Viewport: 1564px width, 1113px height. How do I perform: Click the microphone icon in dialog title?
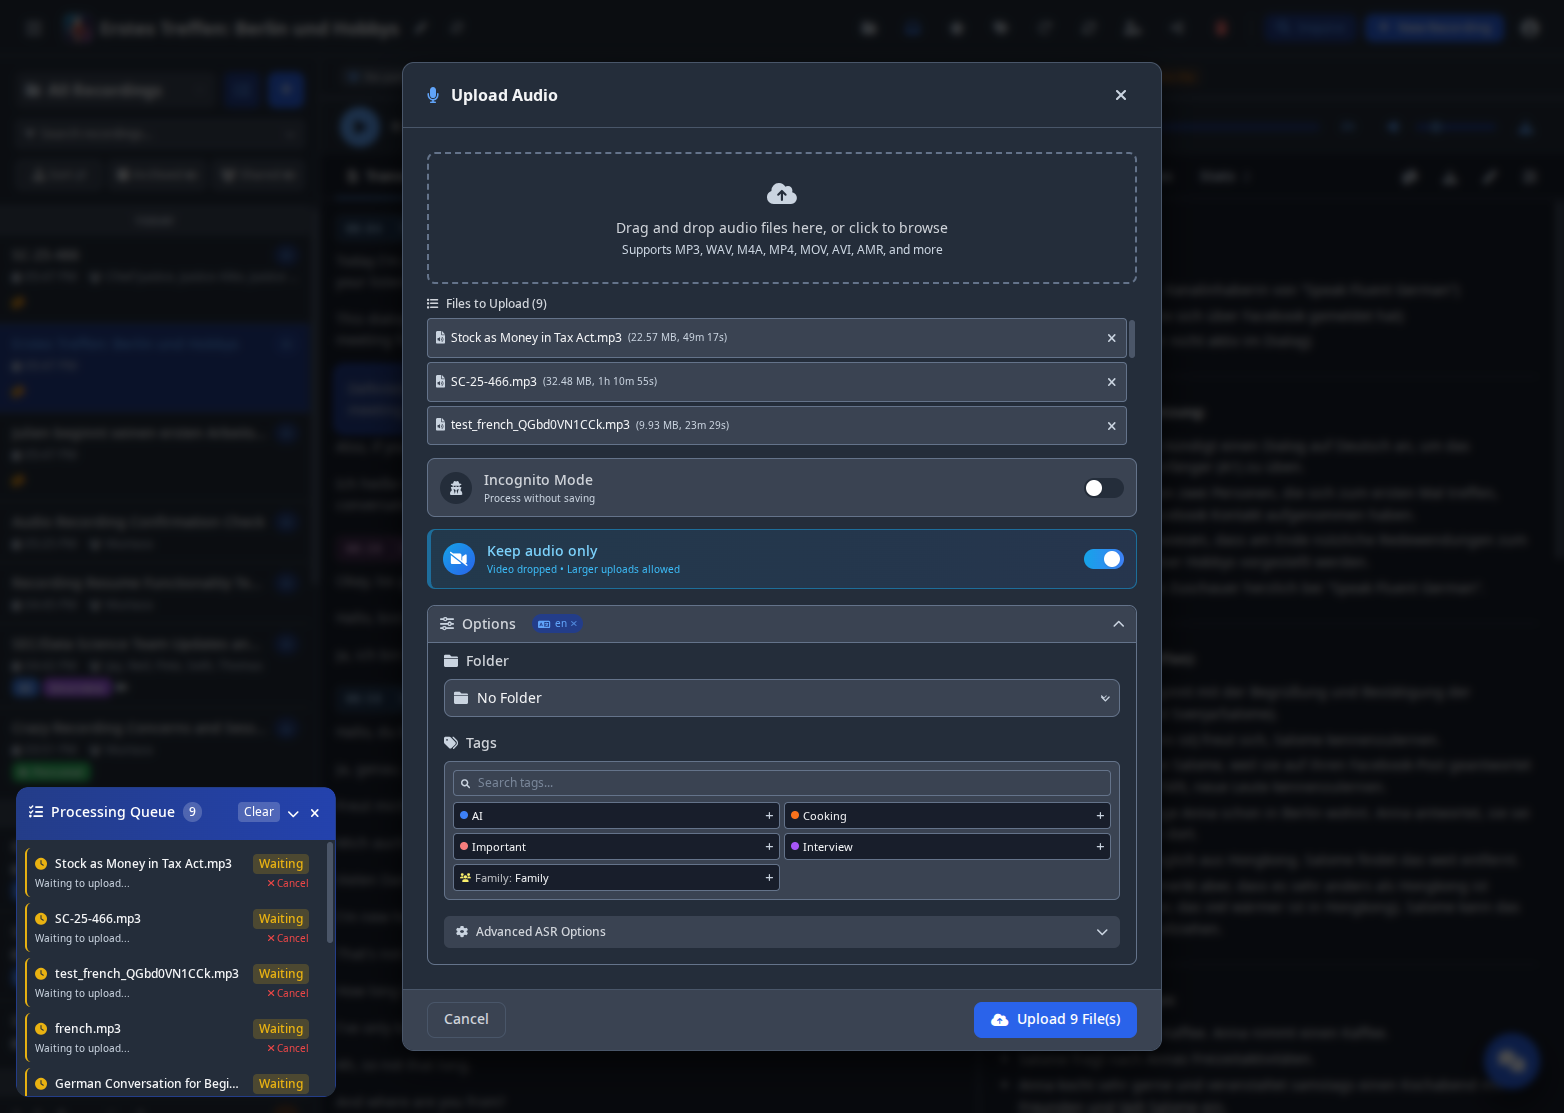tap(433, 95)
